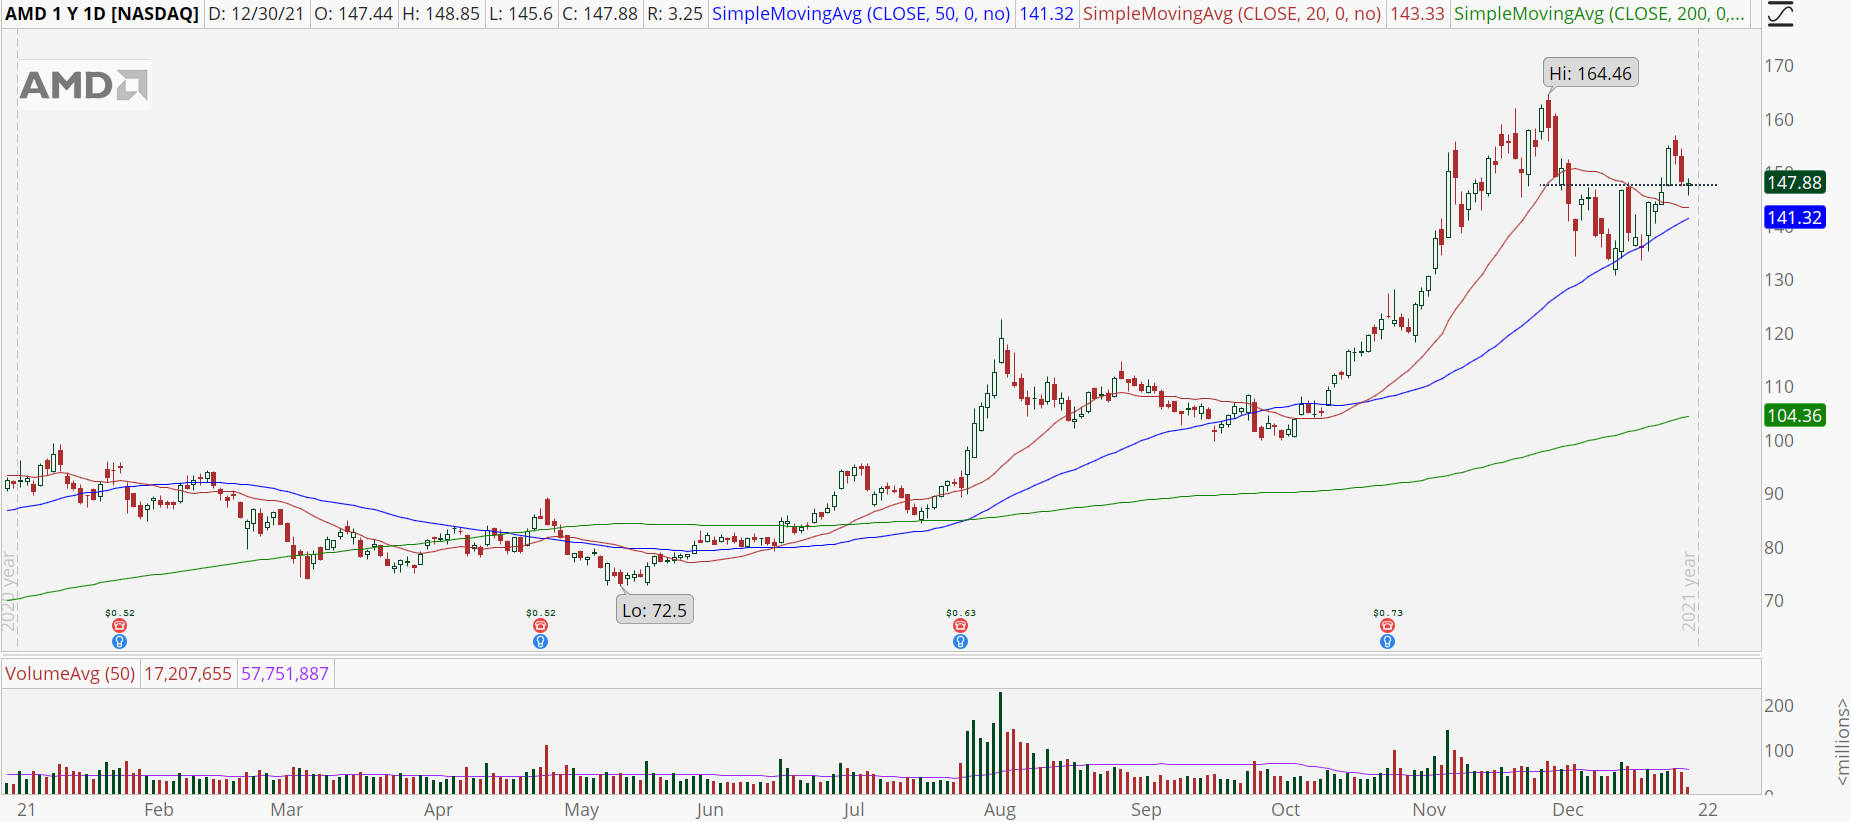Viewport: 1851px width, 822px height.
Task: Click the Nov label on the time axis
Action: pos(1430,810)
